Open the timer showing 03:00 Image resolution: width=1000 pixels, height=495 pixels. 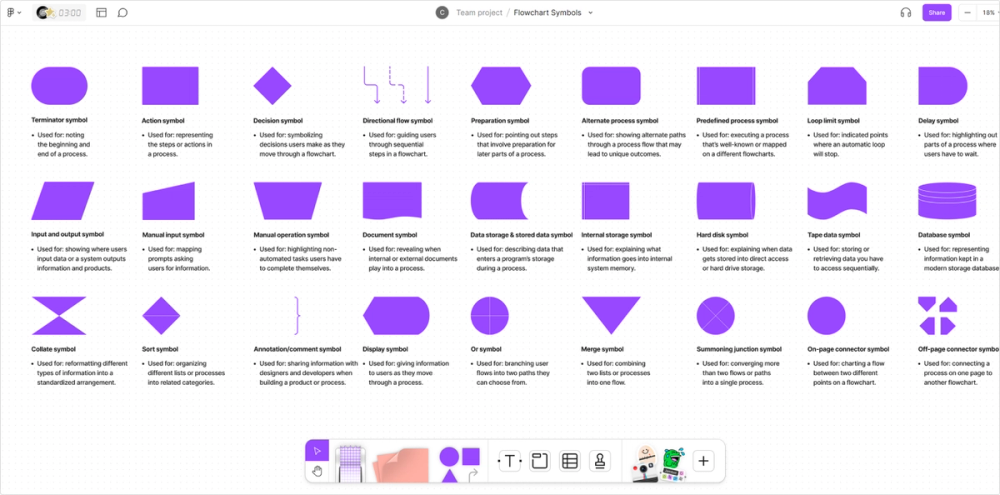tap(59, 12)
